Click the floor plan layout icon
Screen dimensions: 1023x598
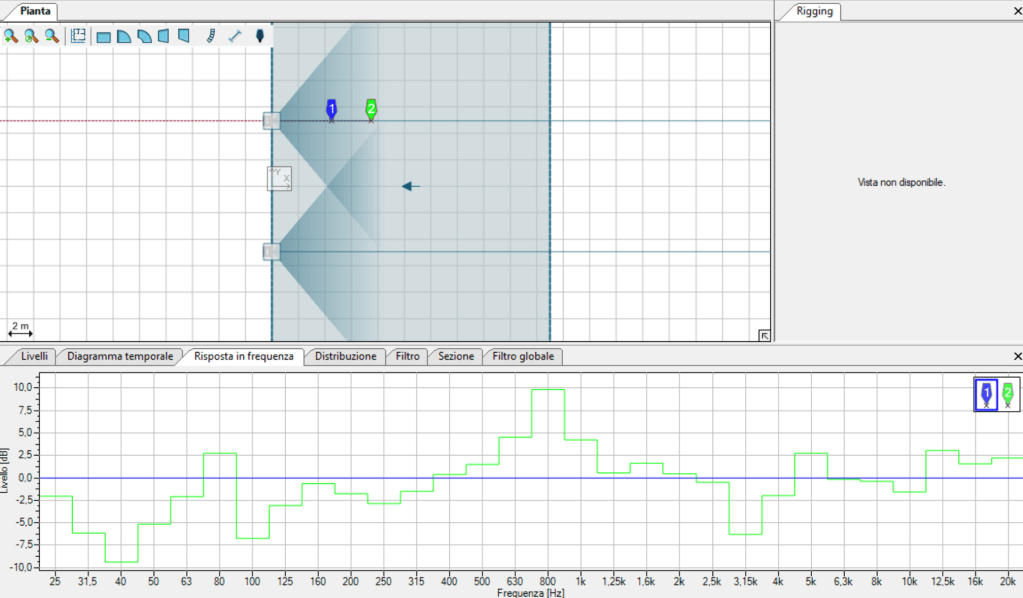pos(77,36)
